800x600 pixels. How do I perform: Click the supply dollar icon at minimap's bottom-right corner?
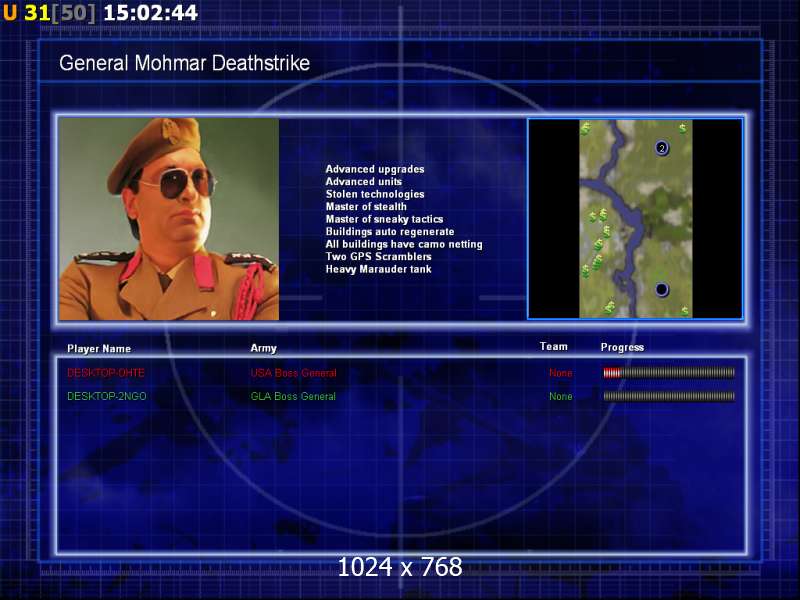[685, 310]
